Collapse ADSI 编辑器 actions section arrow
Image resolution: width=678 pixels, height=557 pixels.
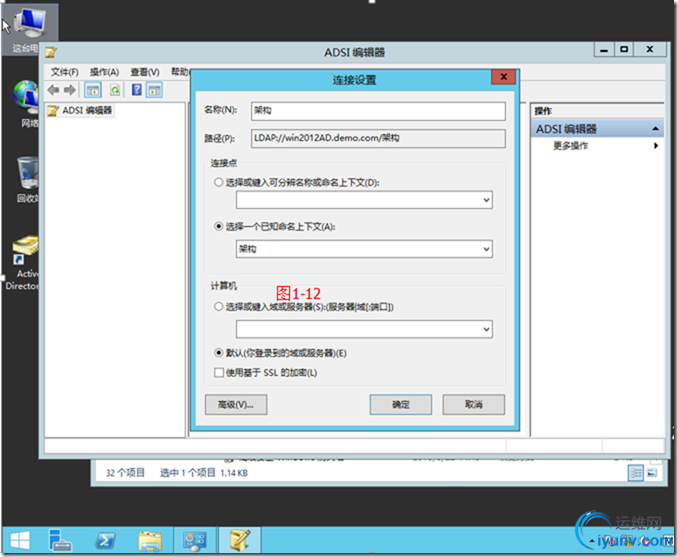click(x=656, y=129)
